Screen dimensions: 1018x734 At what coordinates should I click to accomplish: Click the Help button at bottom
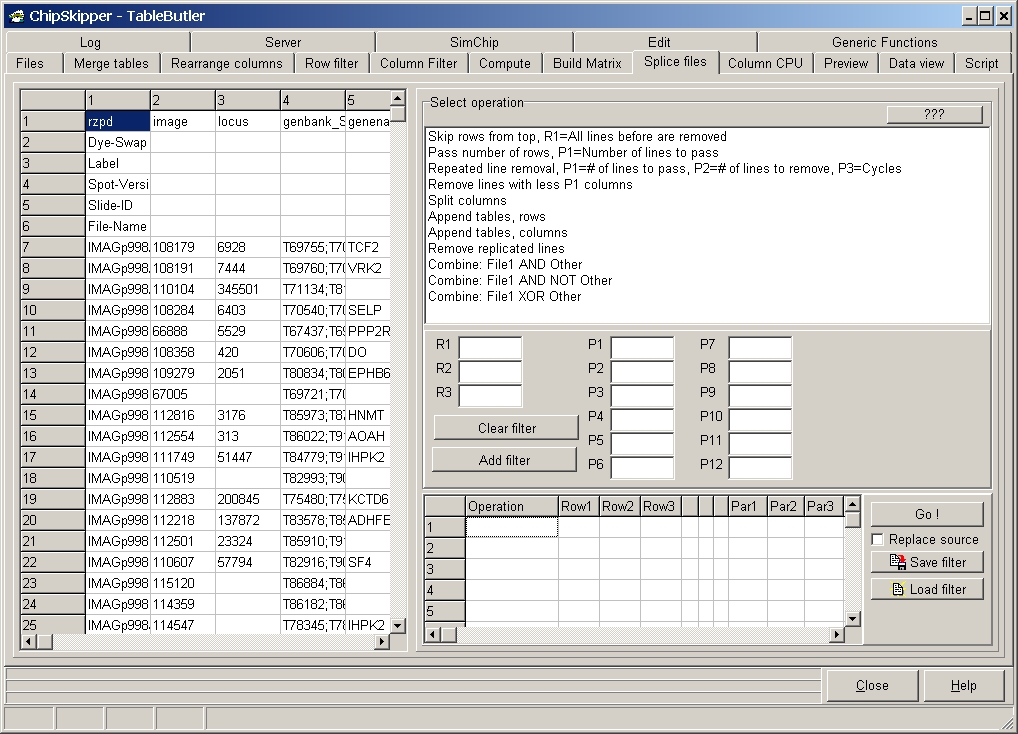coord(963,685)
